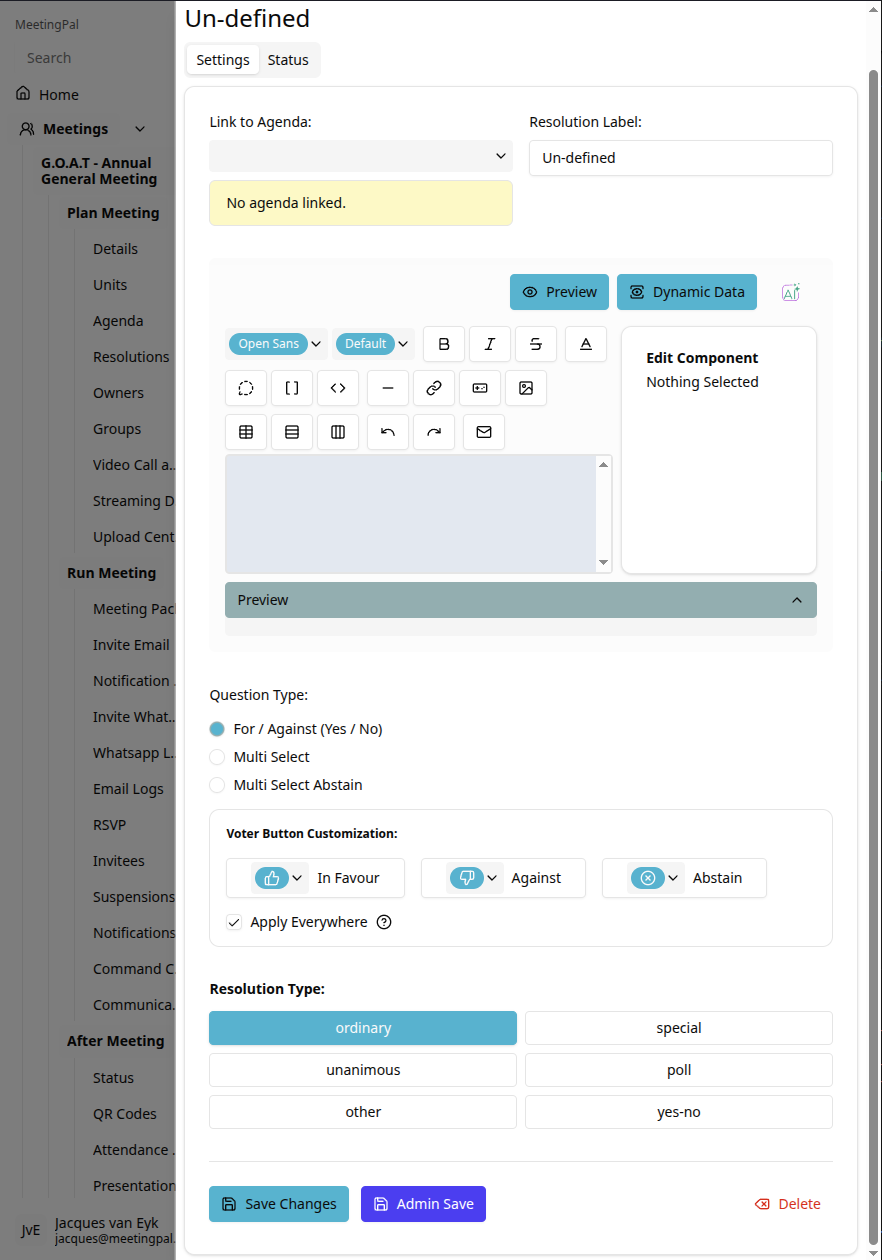
Task: Select the special resolution type
Action: click(x=679, y=1028)
